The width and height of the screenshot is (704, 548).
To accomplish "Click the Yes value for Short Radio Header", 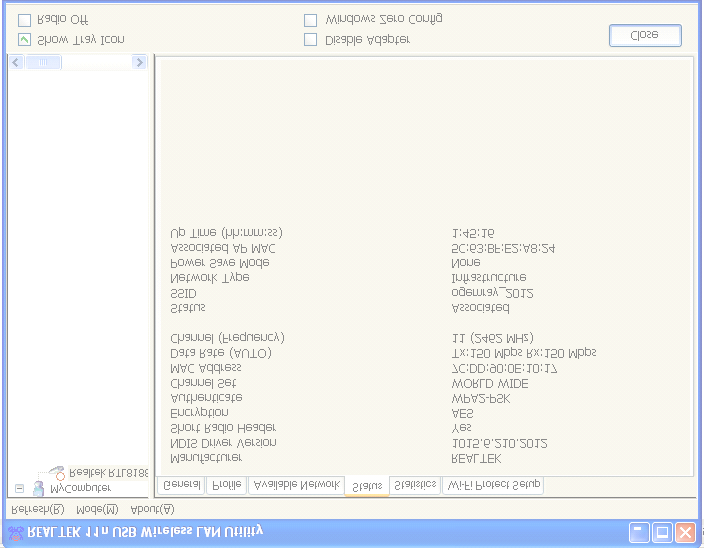I will pyautogui.click(x=461, y=429).
